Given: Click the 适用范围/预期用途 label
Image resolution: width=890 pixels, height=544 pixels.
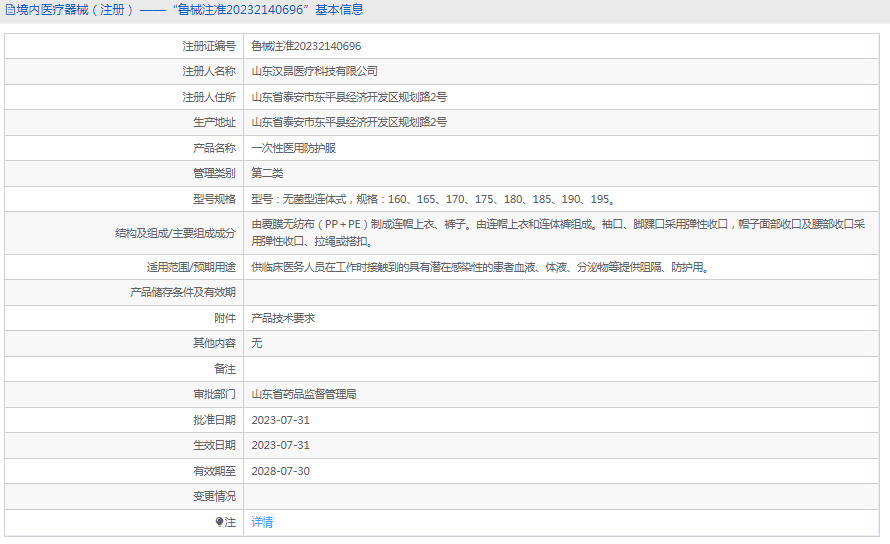Looking at the screenshot, I should click(191, 267).
